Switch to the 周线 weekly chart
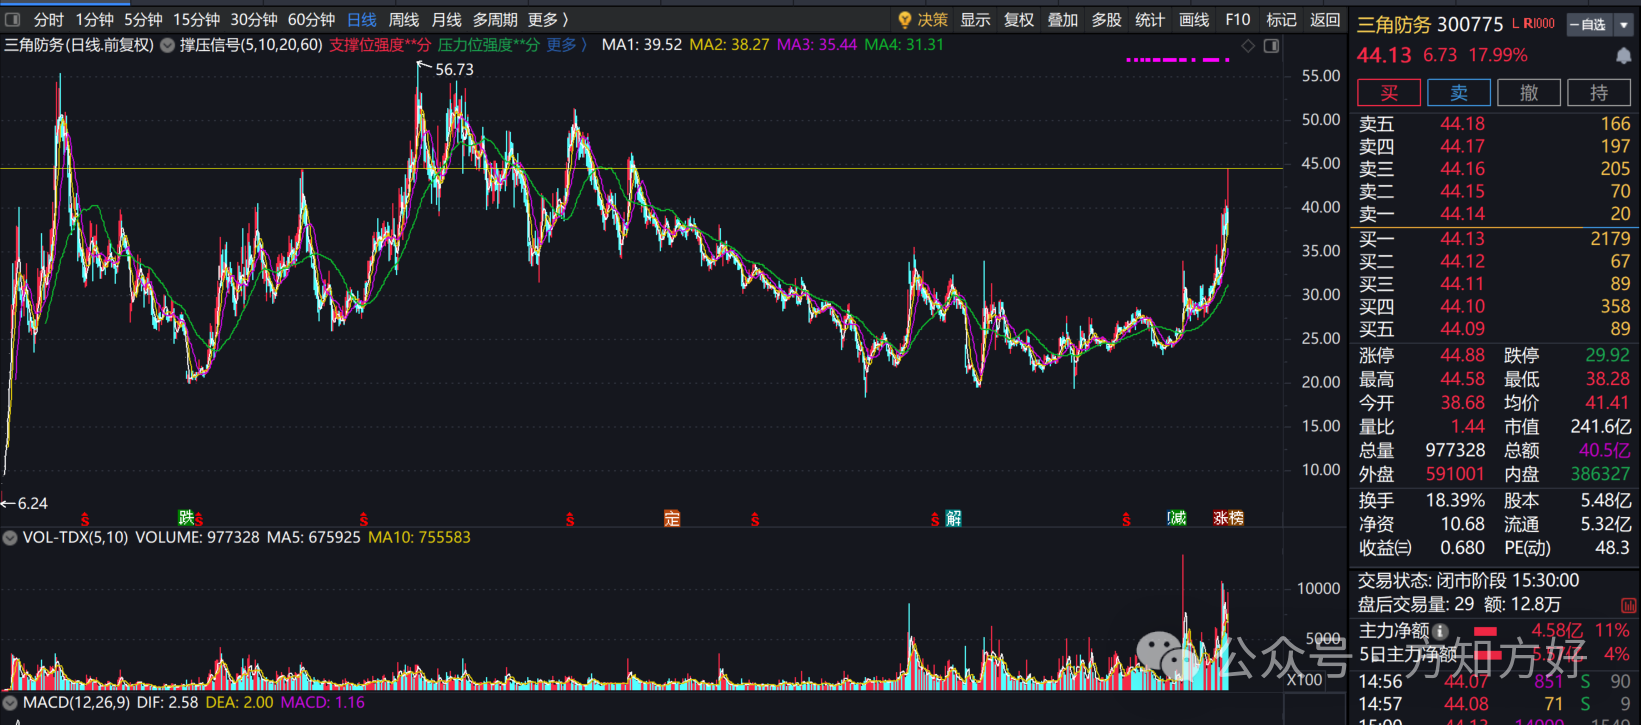Viewport: 1641px width, 725px height. 404,19
